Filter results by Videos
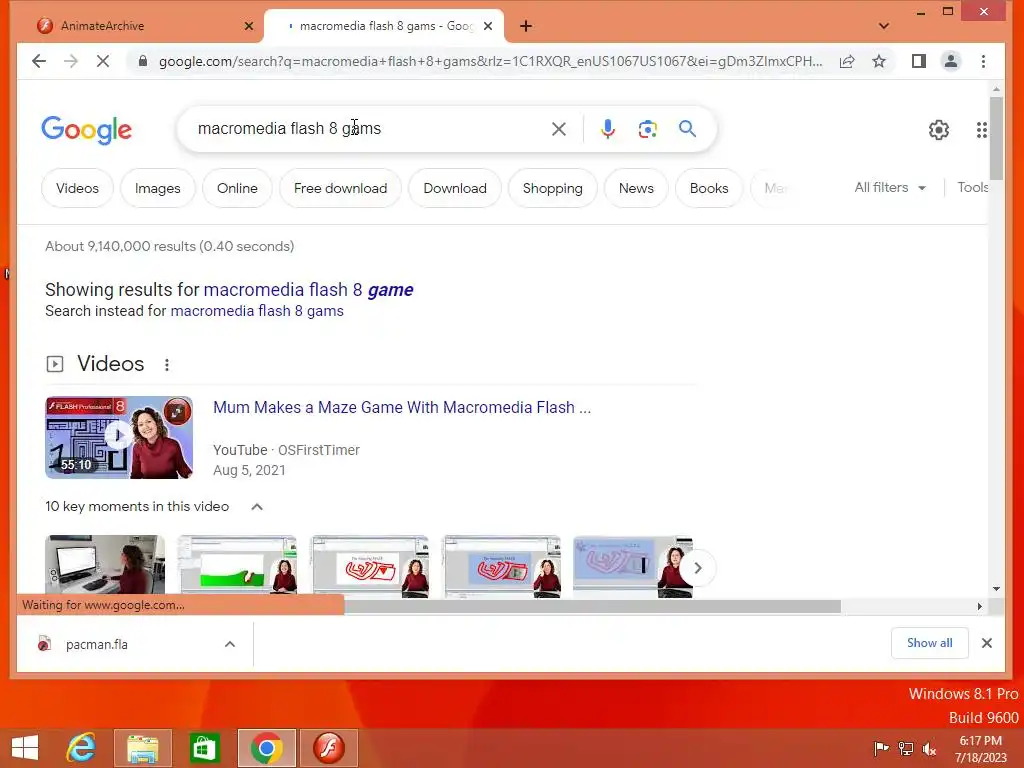Viewport: 1024px width, 768px height. tap(77, 188)
